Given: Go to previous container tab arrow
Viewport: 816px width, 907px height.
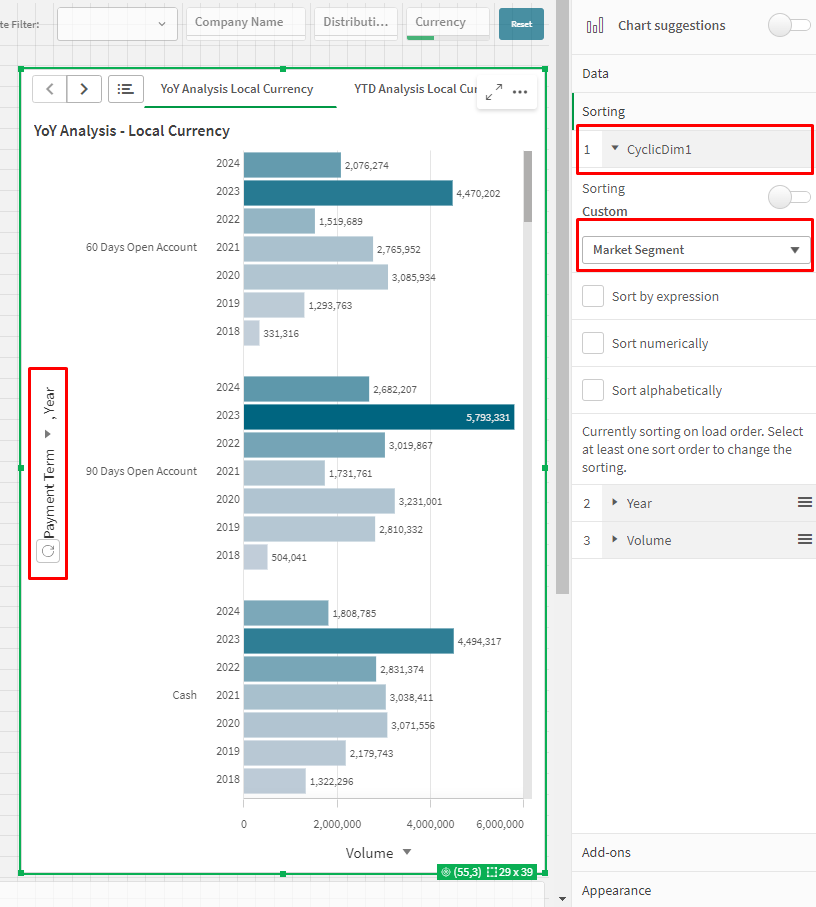Looking at the screenshot, I should pos(50,89).
